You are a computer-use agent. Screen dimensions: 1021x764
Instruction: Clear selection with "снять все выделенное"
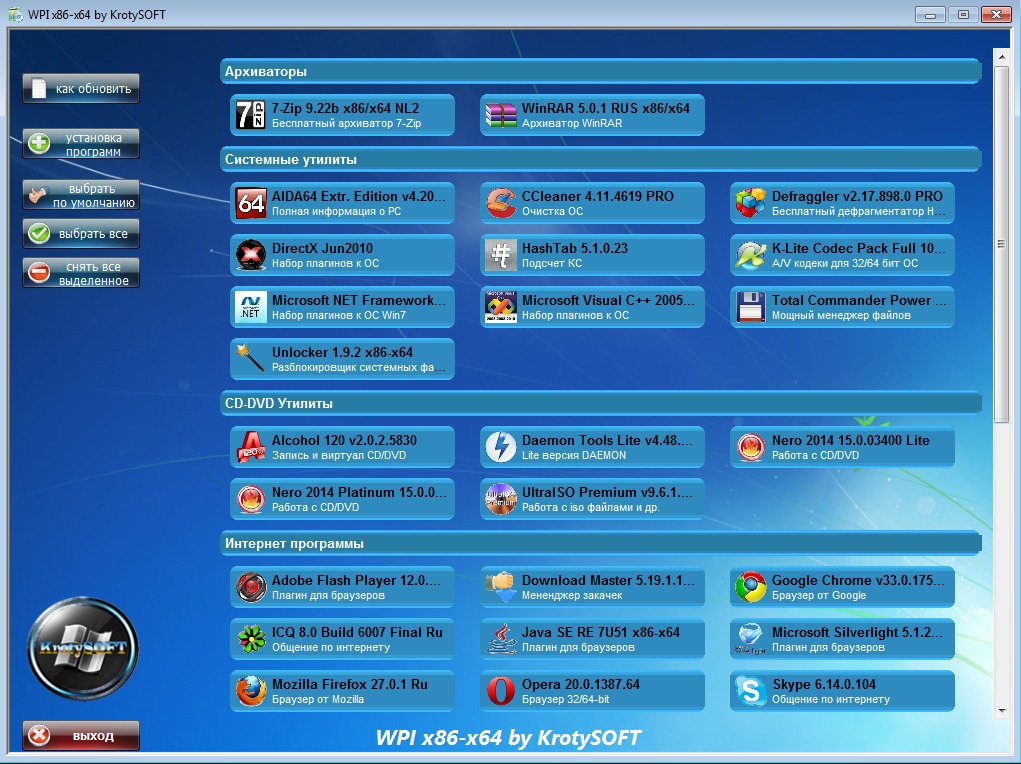pyautogui.click(x=81, y=273)
